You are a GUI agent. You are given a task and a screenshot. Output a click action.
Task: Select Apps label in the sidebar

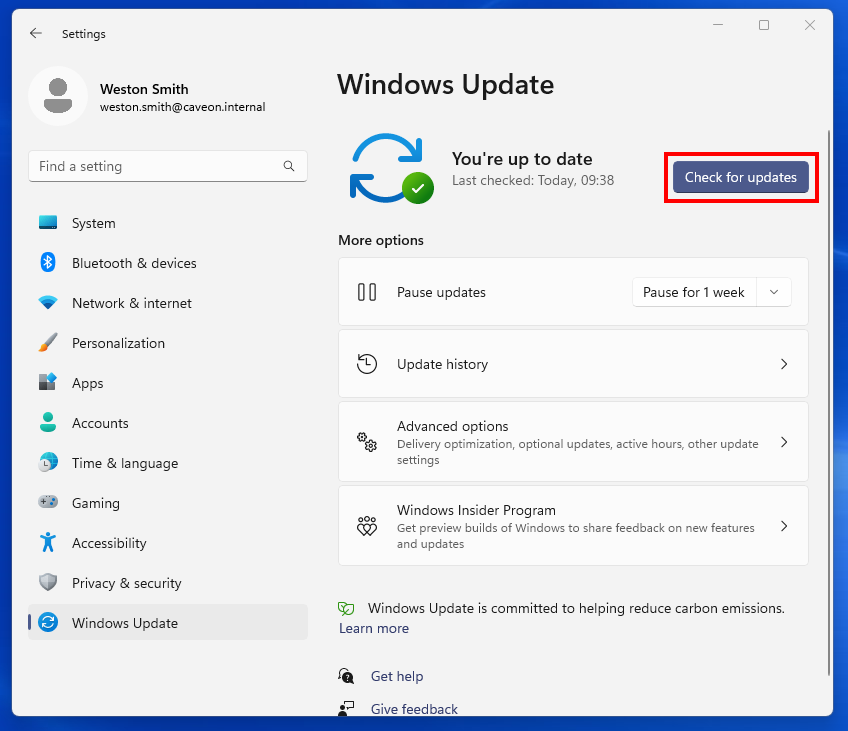[x=88, y=383]
